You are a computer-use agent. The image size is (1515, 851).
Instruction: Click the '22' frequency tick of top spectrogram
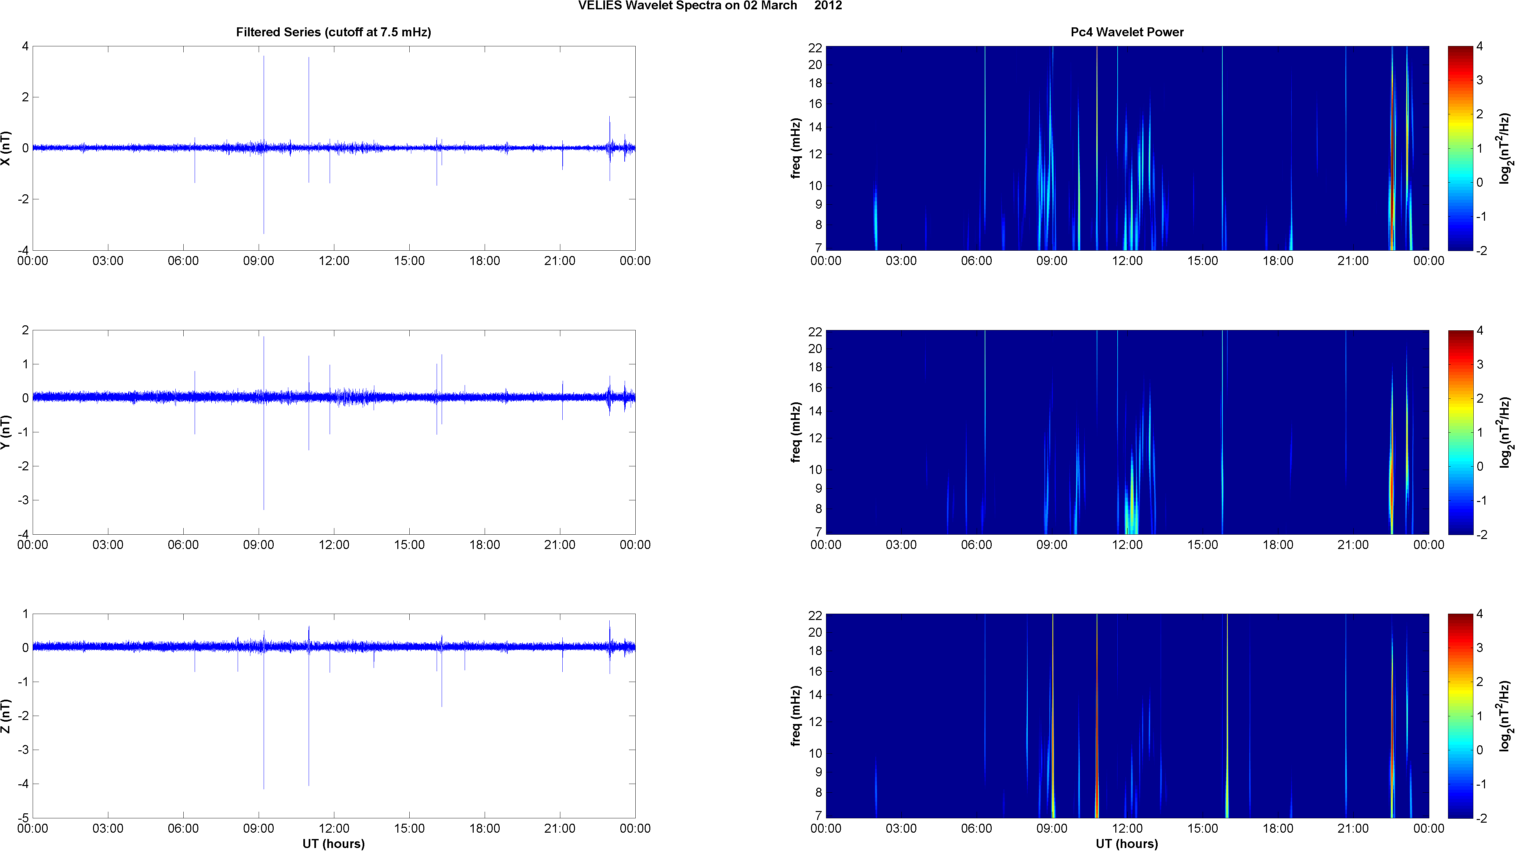(816, 47)
